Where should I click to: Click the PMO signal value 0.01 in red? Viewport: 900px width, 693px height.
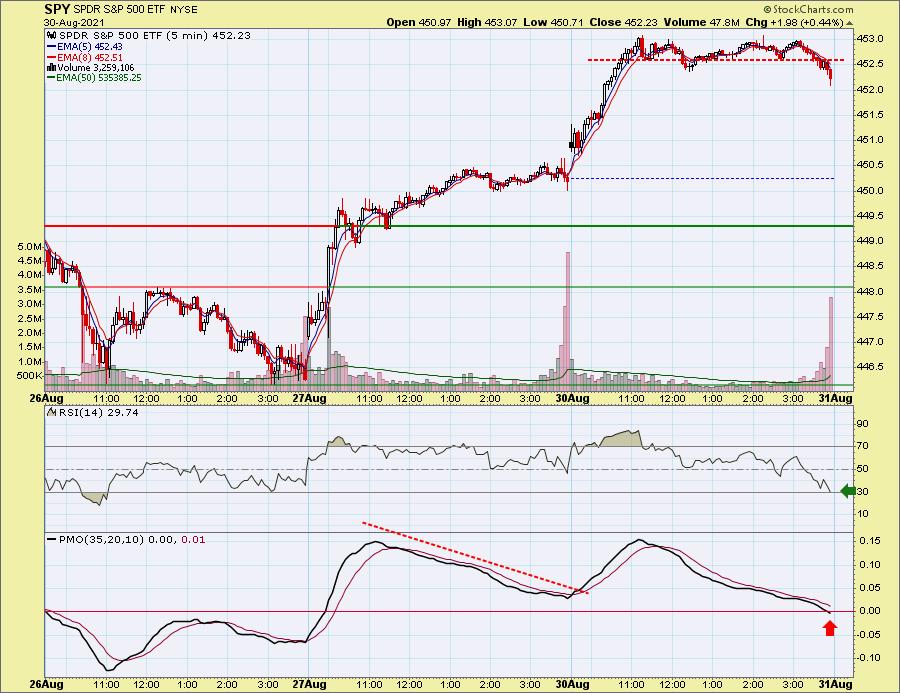click(193, 540)
